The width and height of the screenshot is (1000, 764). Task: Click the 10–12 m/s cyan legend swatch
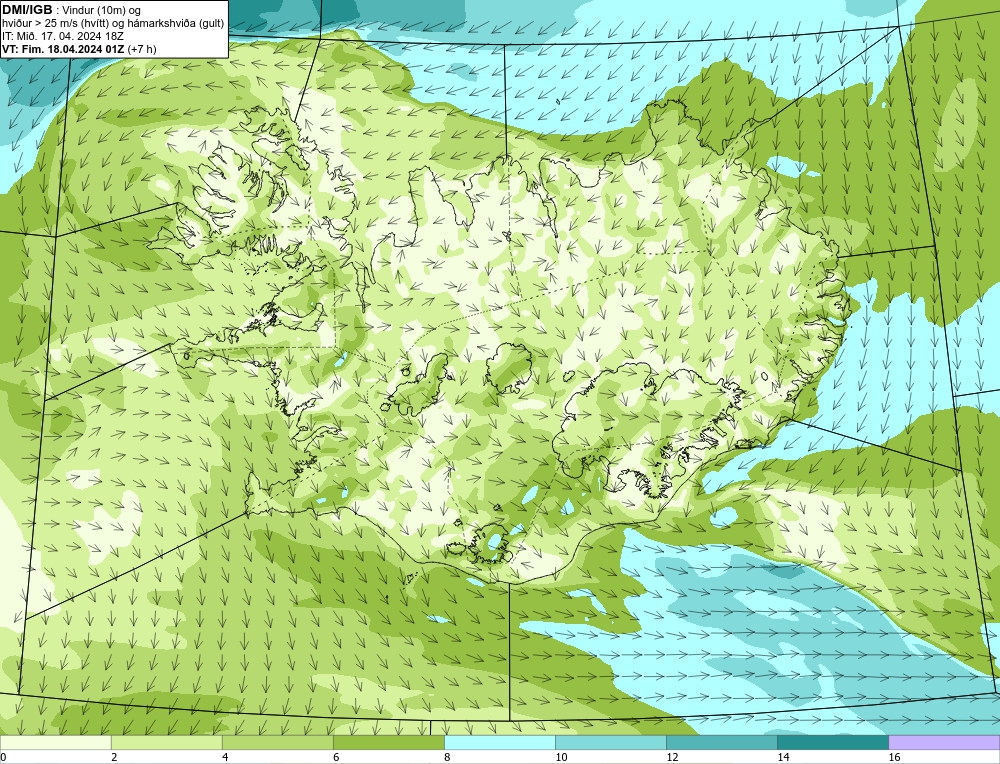(x=610, y=742)
